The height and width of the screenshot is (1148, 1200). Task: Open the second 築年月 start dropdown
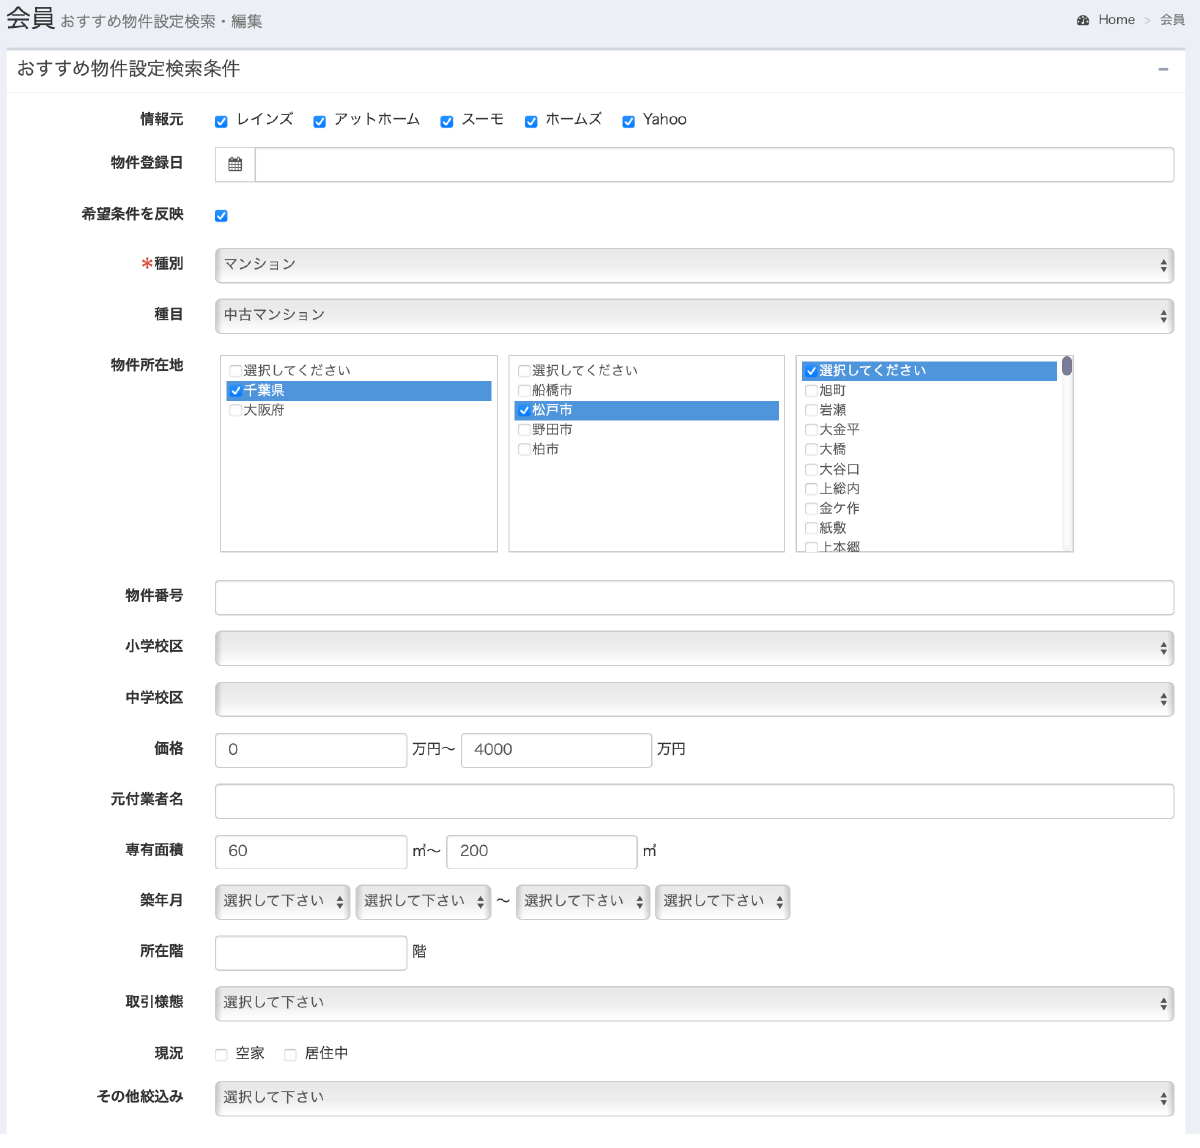click(423, 902)
